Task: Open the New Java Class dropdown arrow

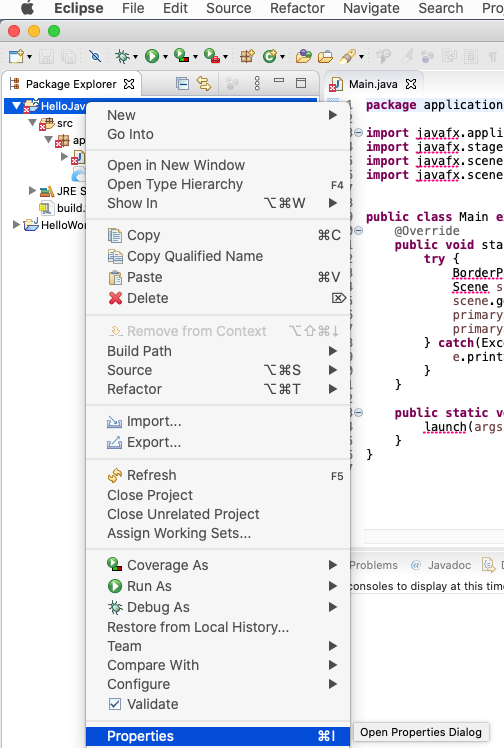Action: pos(283,57)
